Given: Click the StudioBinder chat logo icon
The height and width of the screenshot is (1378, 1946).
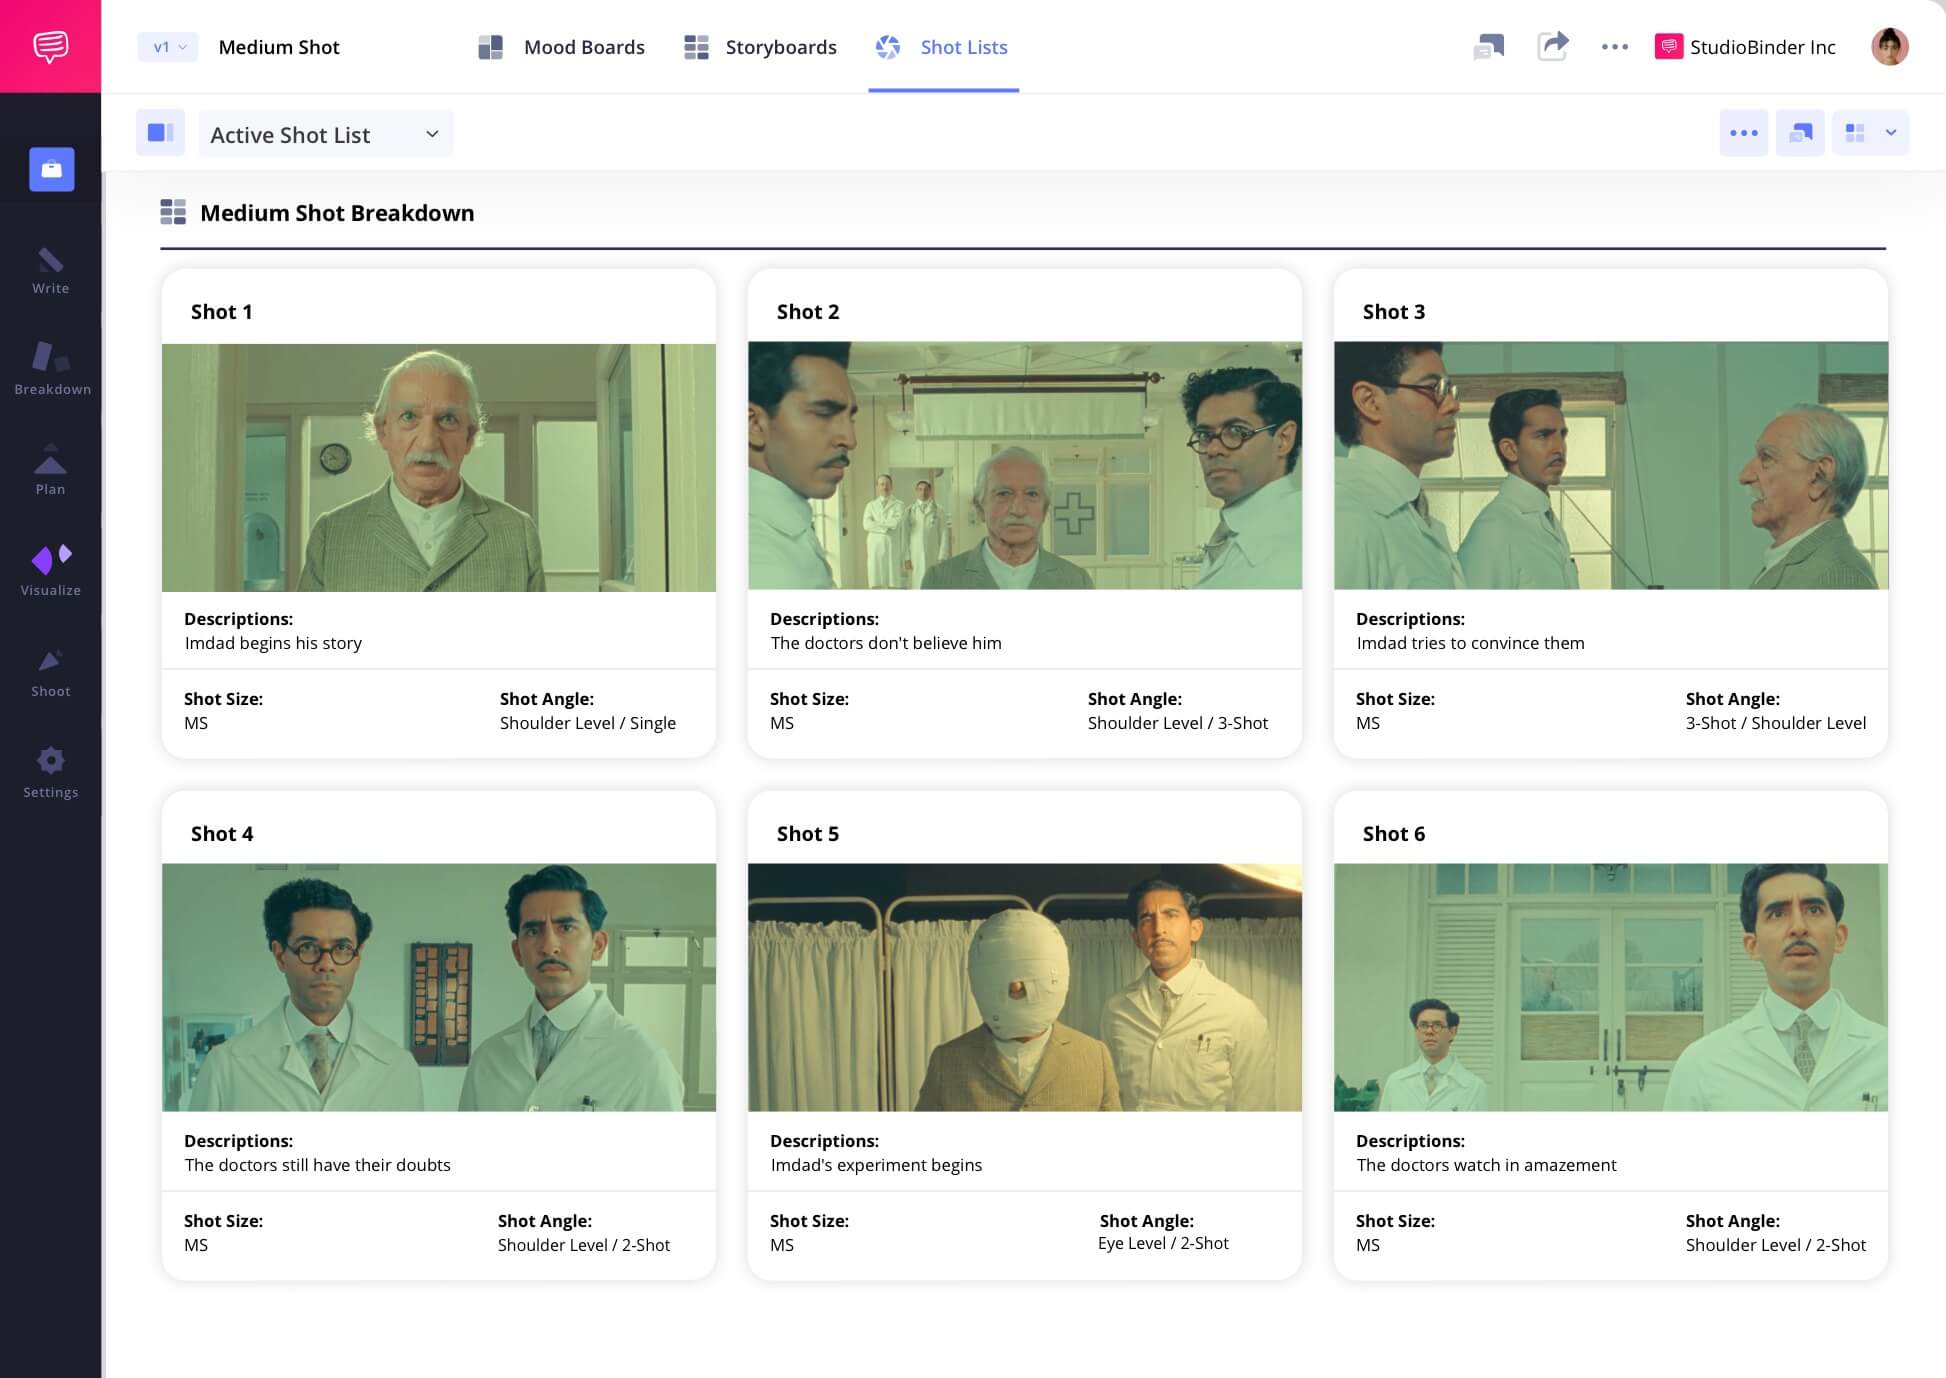Looking at the screenshot, I should pos(50,46).
